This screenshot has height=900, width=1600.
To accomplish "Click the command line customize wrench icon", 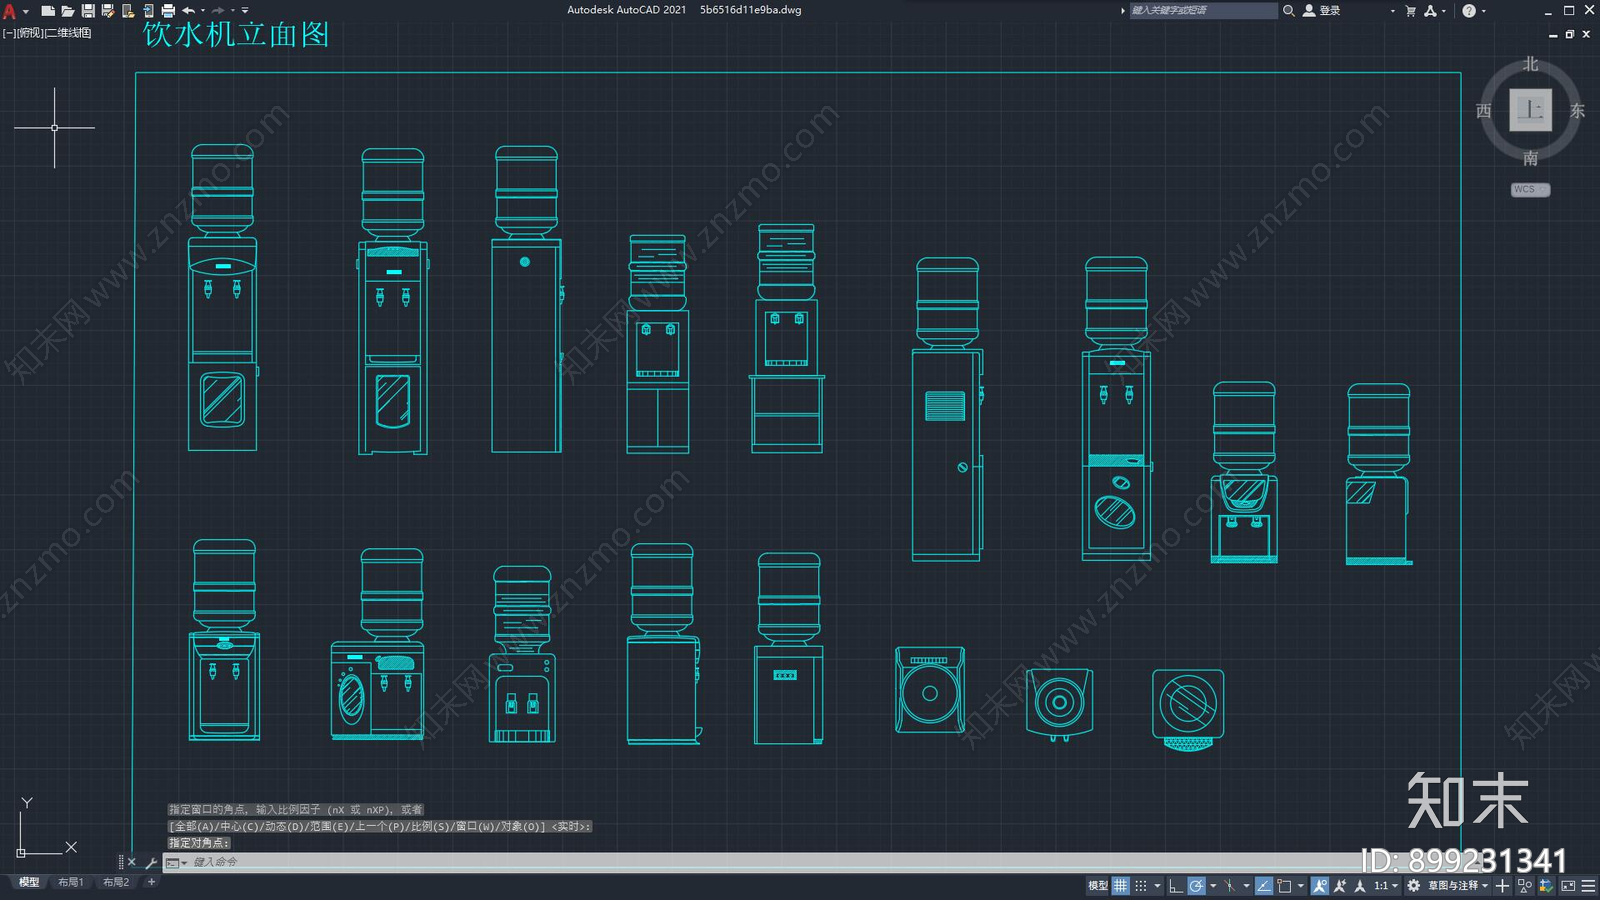I will (x=152, y=862).
